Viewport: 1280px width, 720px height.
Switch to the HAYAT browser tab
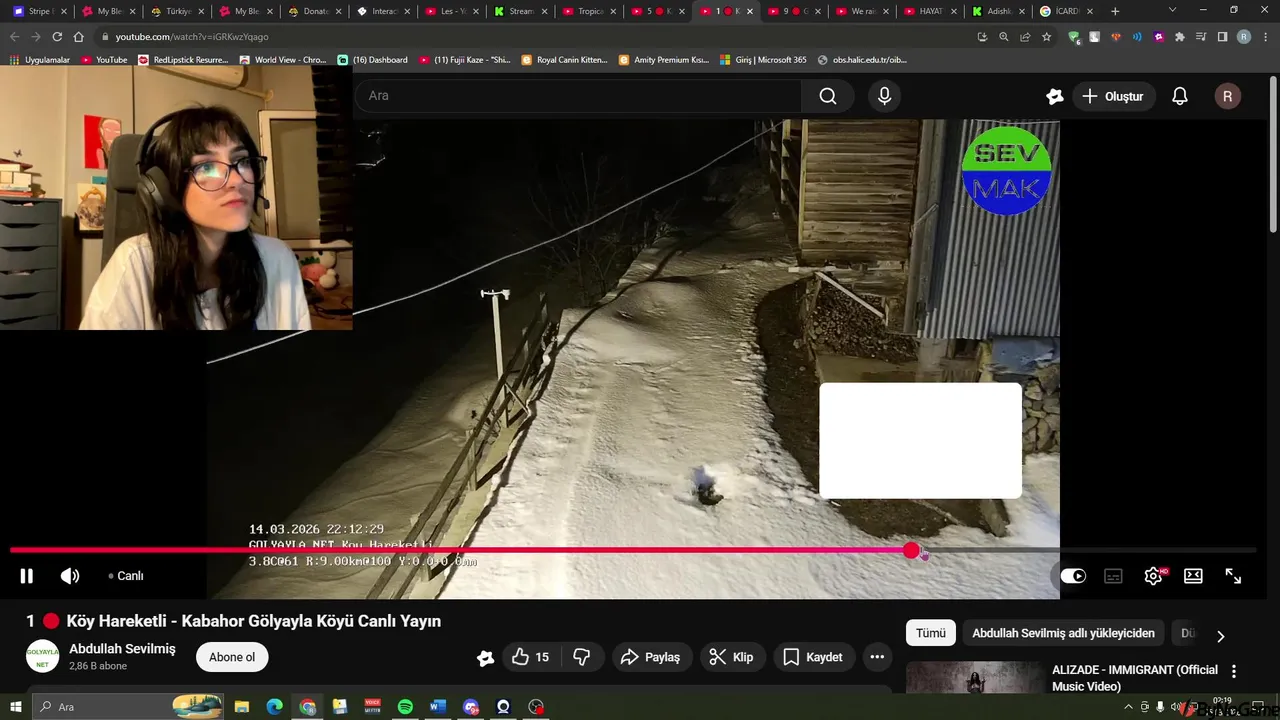931,11
